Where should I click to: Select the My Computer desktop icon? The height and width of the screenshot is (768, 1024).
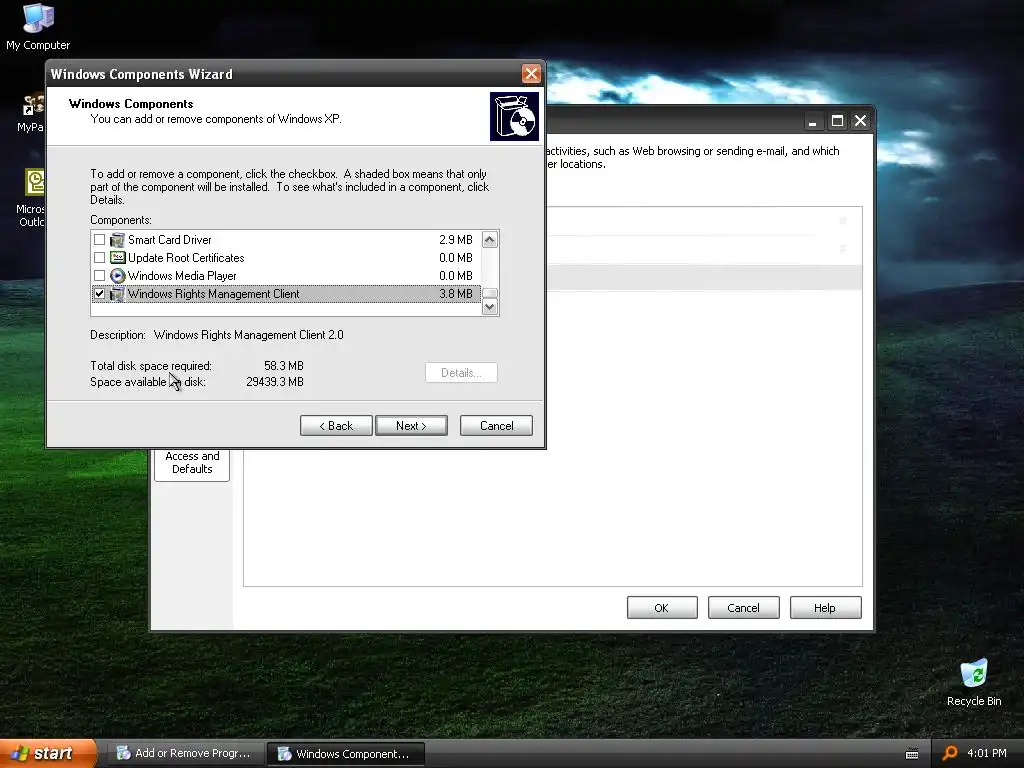coord(38,26)
